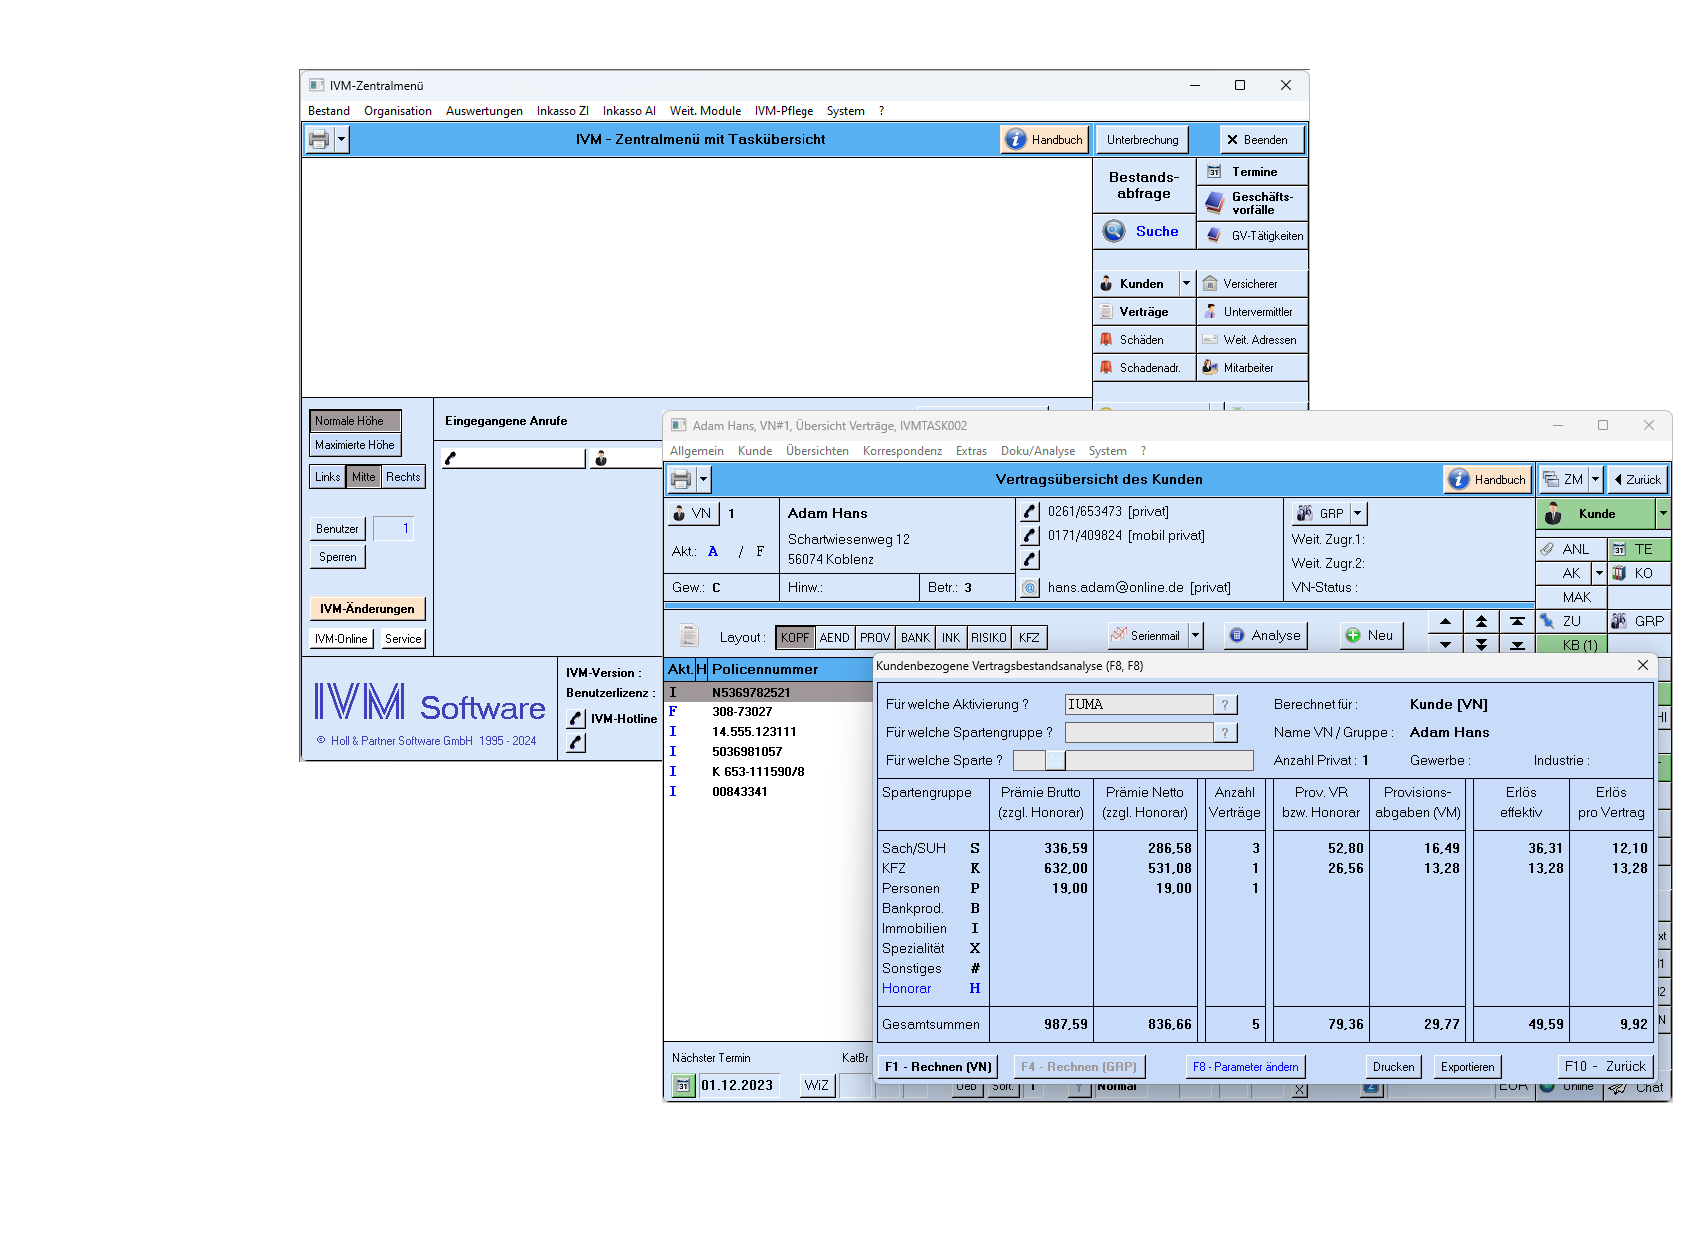Dial the 0261/653473 phone icon
This screenshot has height=1252, width=1704.
point(1030,512)
